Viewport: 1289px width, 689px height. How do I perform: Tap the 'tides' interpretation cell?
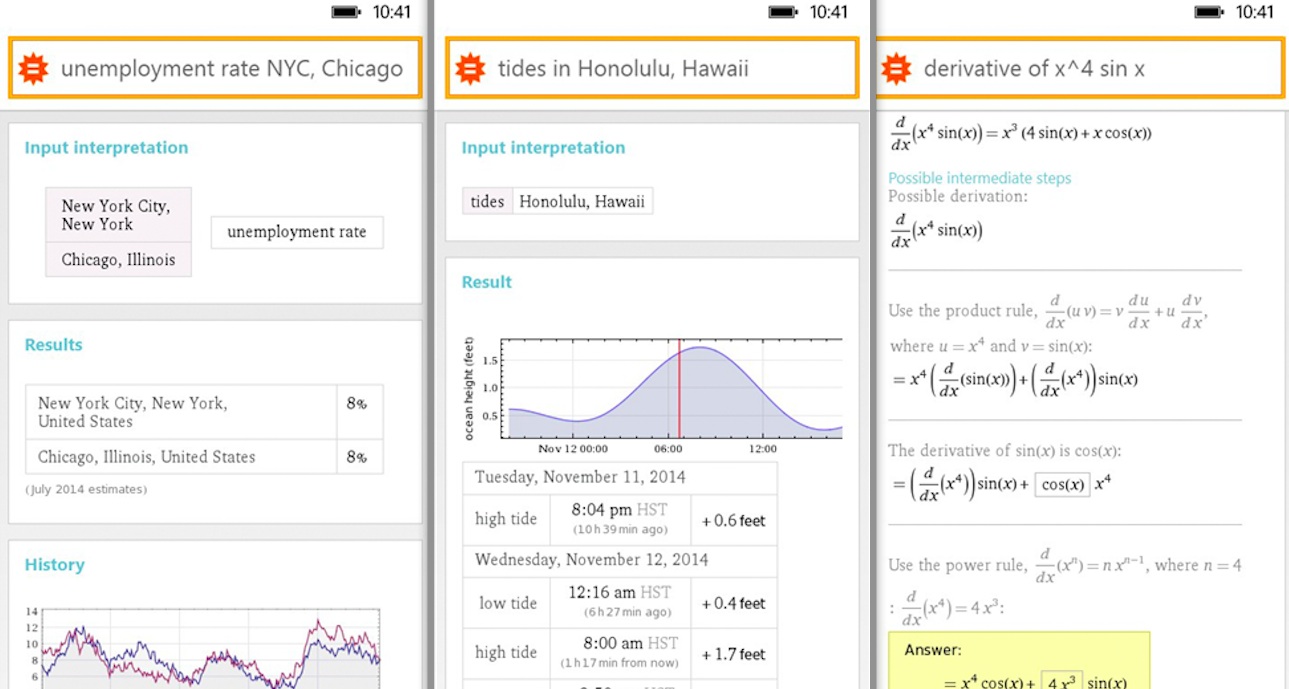click(487, 201)
